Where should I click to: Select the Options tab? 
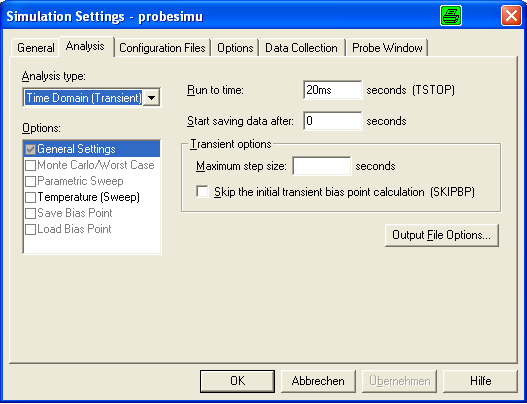coord(235,48)
